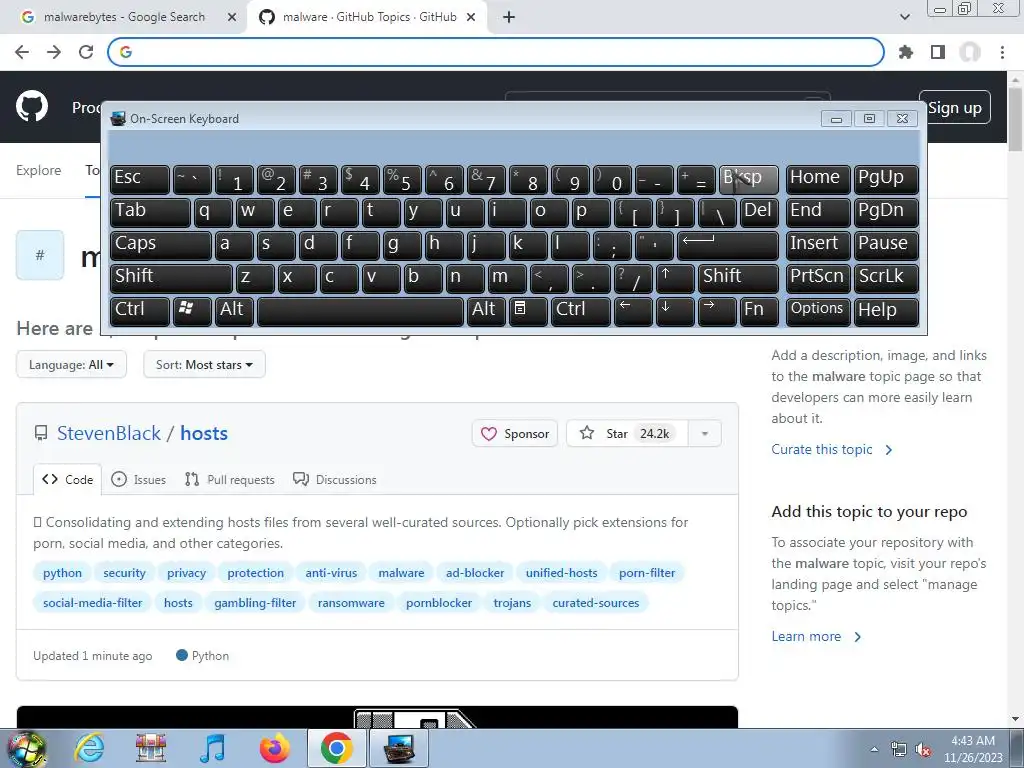Click the Chrome taskbar icon
Image resolution: width=1024 pixels, height=768 pixels.
336,748
